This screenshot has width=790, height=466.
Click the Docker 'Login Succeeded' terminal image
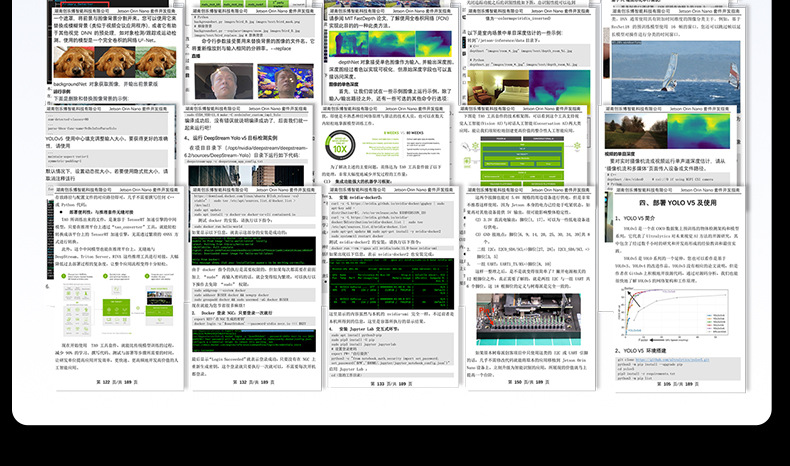click(x=253, y=341)
